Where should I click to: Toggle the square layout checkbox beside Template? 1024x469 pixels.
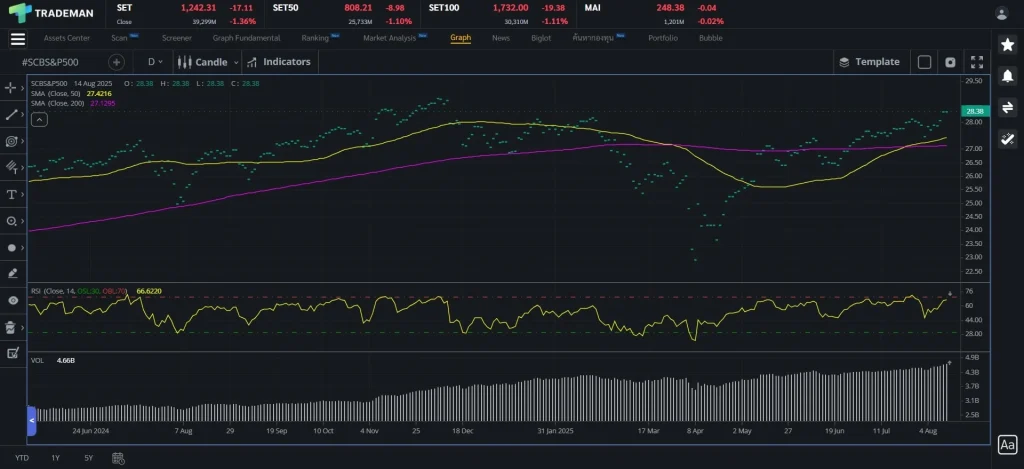924,62
